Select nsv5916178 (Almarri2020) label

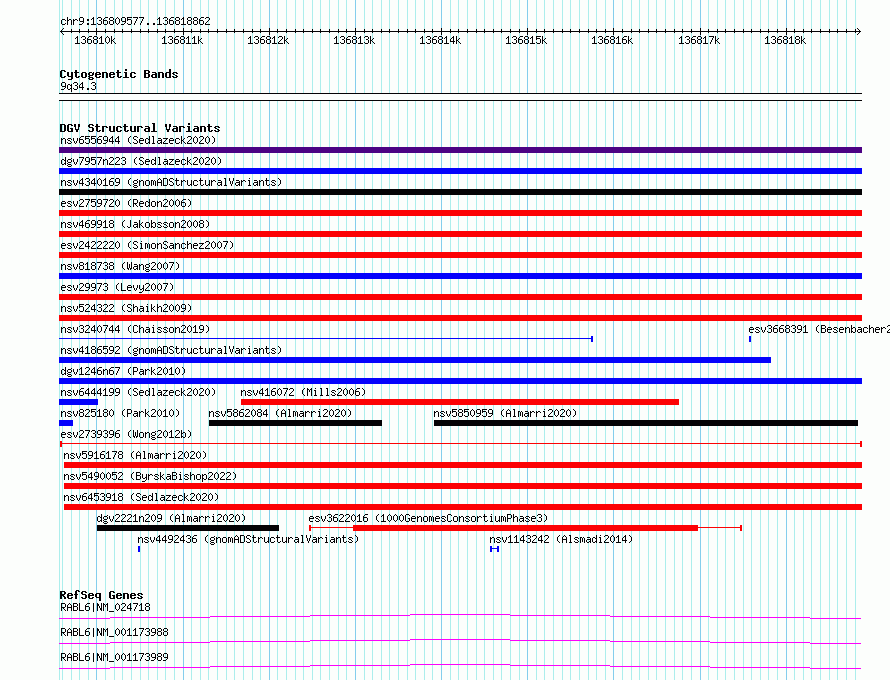point(135,455)
